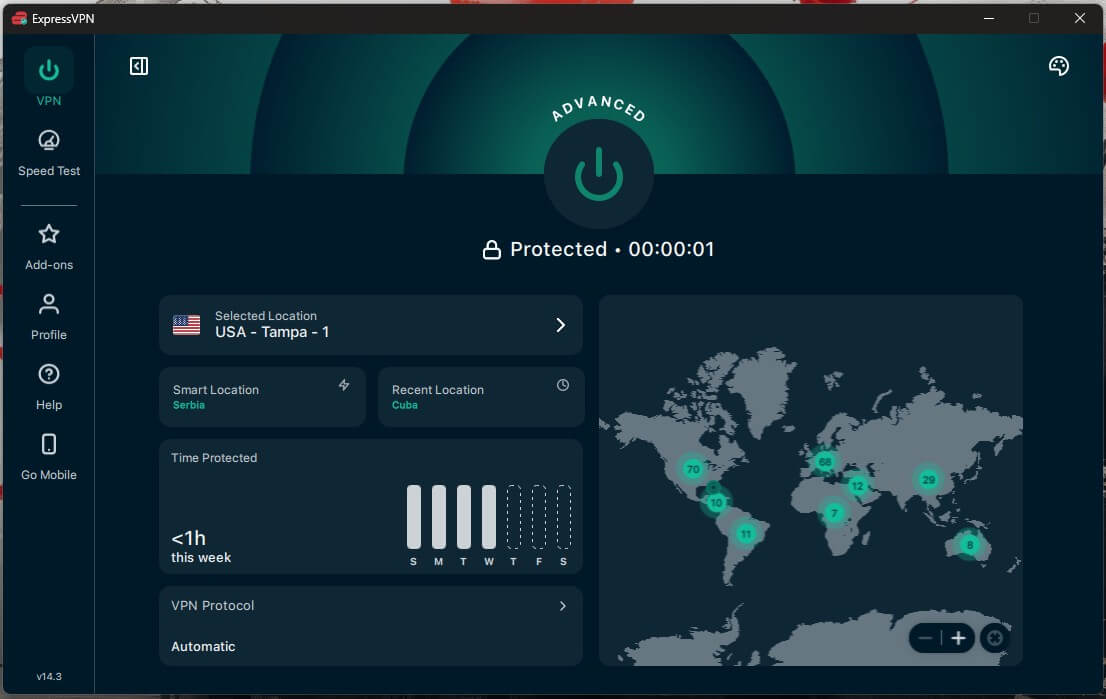1106x699 pixels.
Task: Click the Wednesday bar in Time Protected
Action: [x=488, y=516]
